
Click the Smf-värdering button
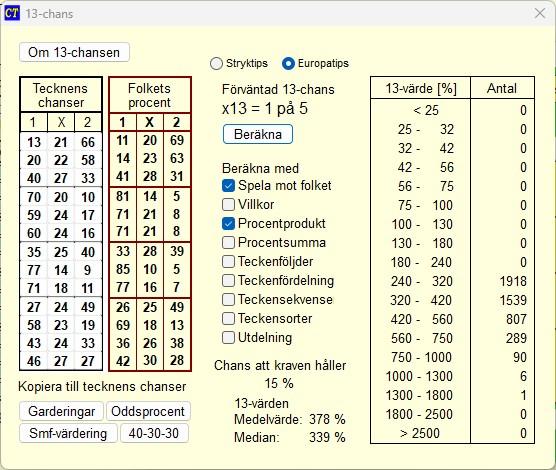pyautogui.click(x=68, y=433)
